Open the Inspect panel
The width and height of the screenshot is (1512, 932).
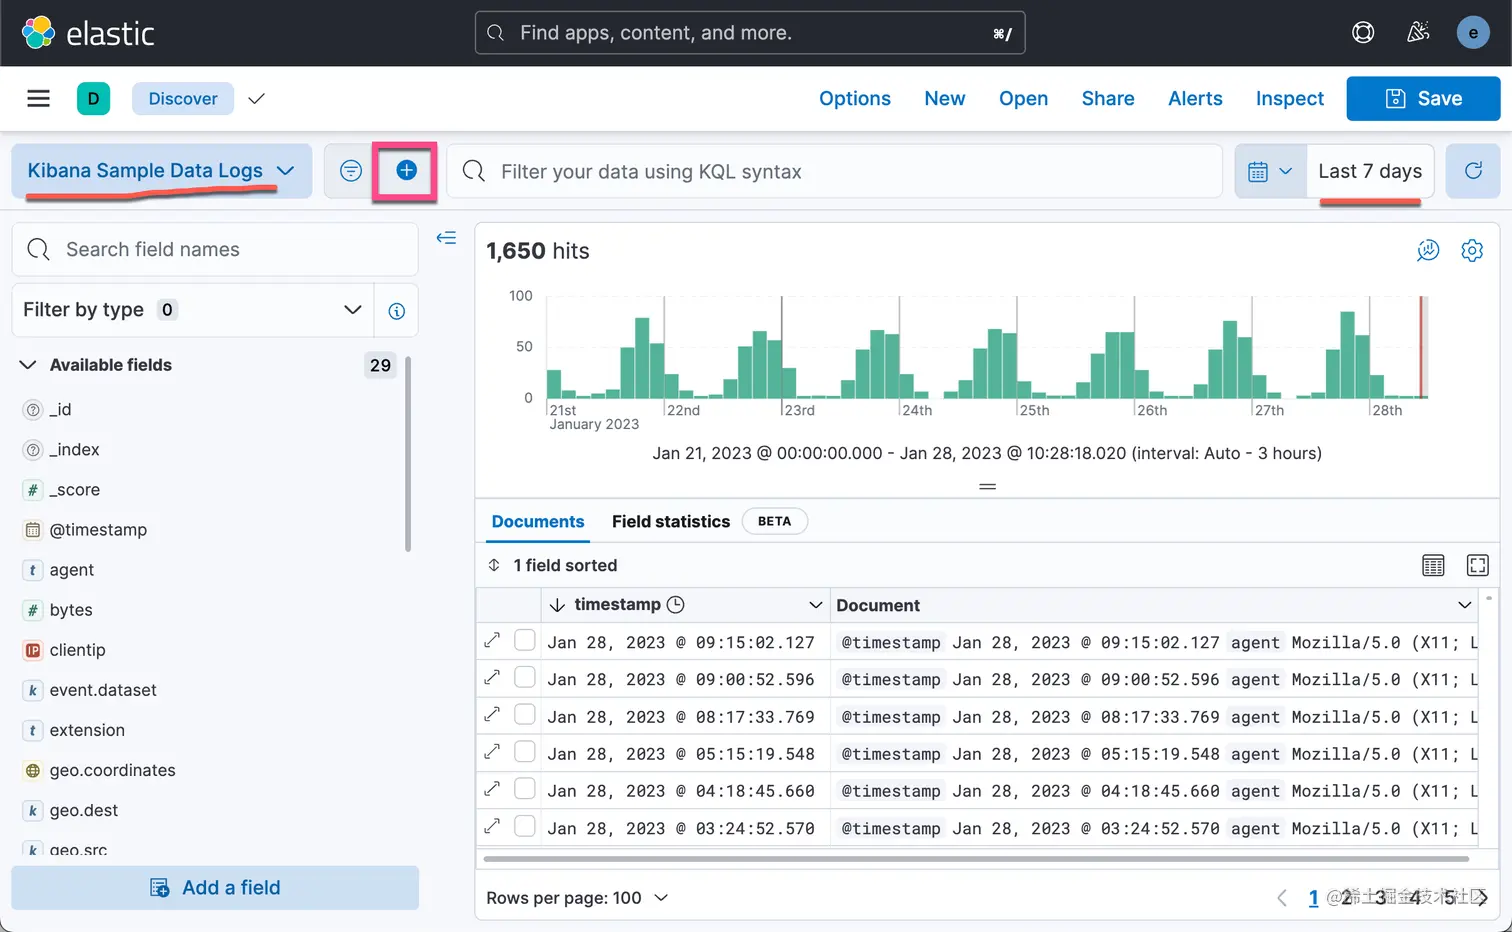(1290, 98)
